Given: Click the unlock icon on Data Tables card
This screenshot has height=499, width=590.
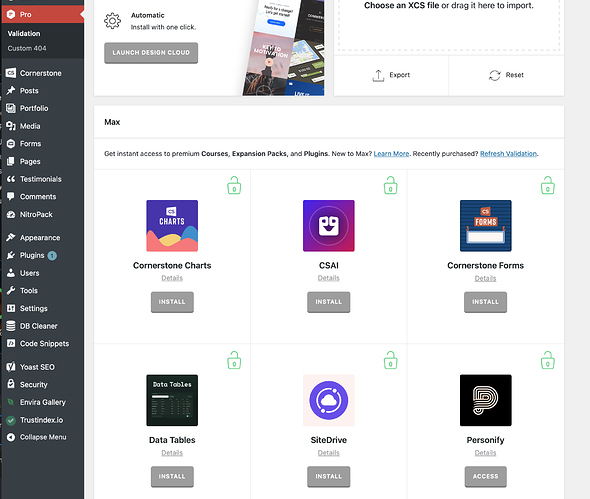Looking at the screenshot, I should click(234, 360).
